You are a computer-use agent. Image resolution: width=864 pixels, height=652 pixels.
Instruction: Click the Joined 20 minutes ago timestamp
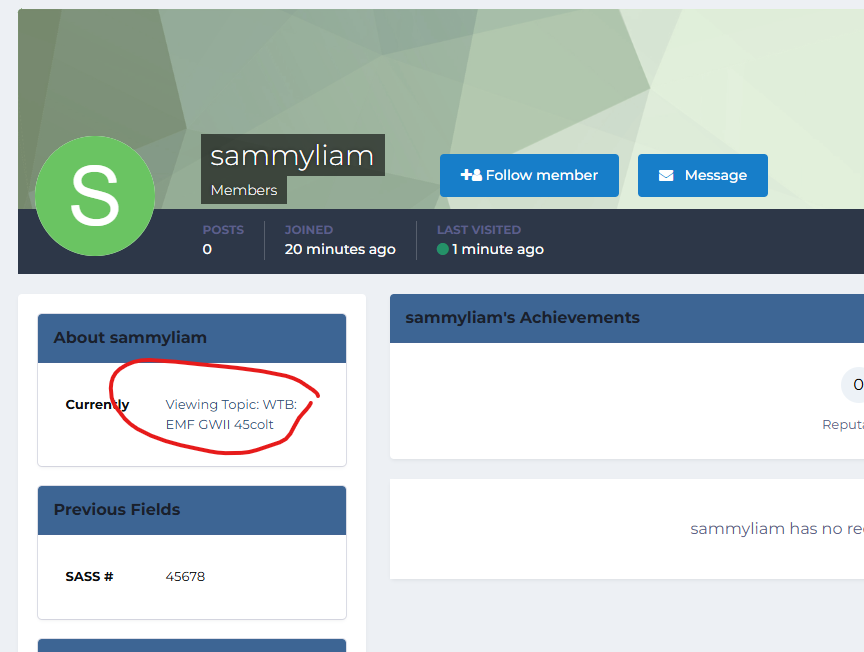tap(340, 249)
